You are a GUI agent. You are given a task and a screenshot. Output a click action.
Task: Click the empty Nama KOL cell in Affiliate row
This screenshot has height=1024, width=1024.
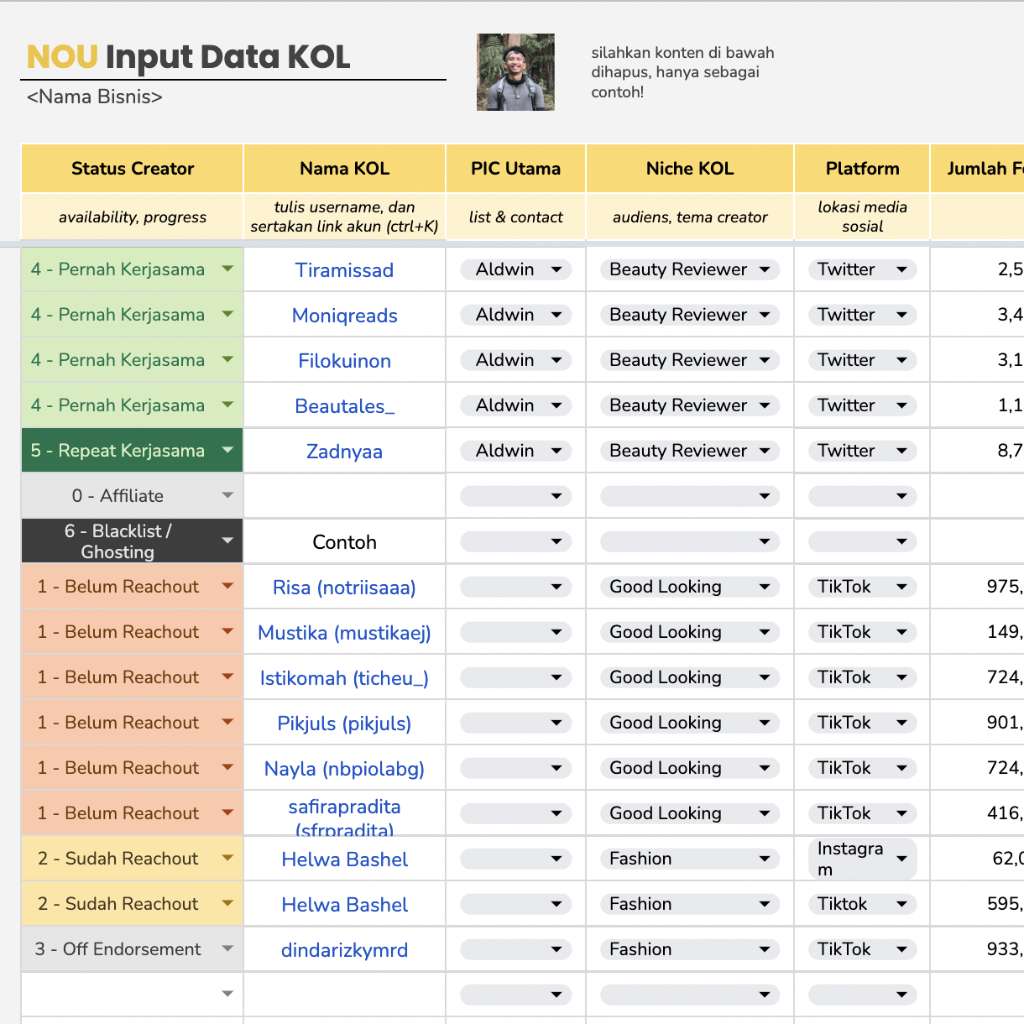click(344, 496)
